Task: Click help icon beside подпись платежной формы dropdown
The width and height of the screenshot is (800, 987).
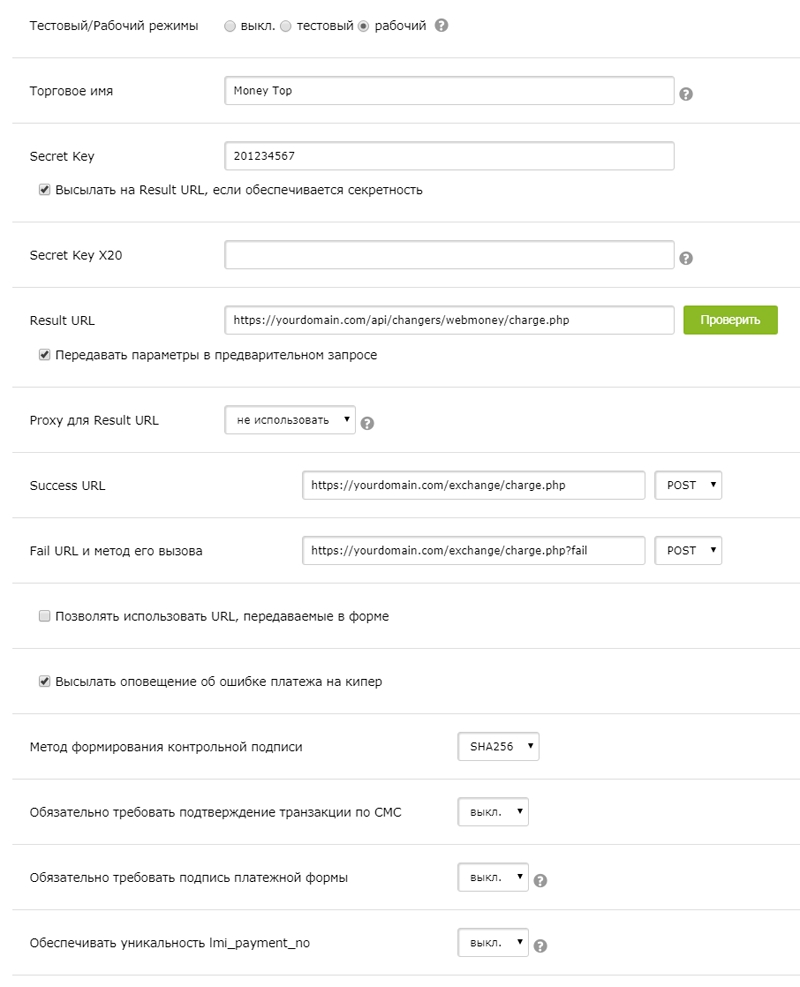Action: pyautogui.click(x=540, y=881)
